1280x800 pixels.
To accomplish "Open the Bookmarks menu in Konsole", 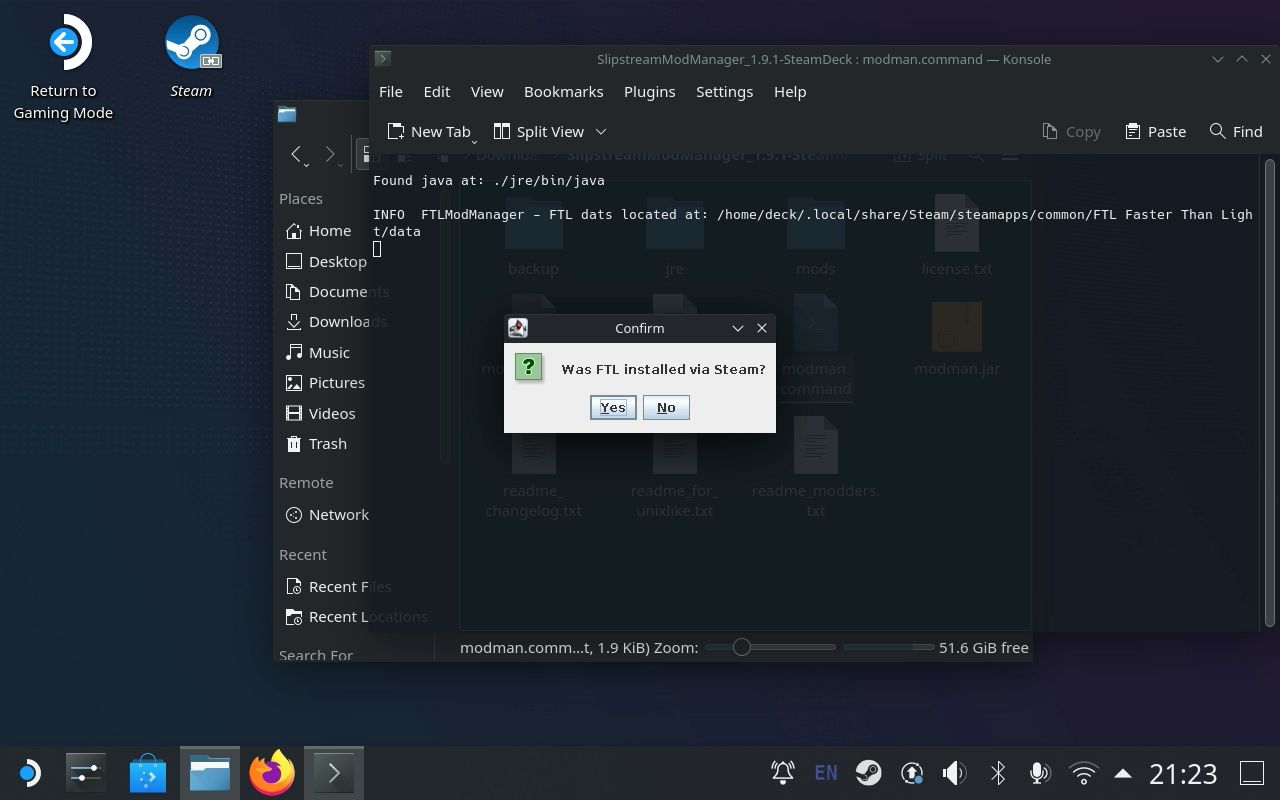I will point(563,91).
